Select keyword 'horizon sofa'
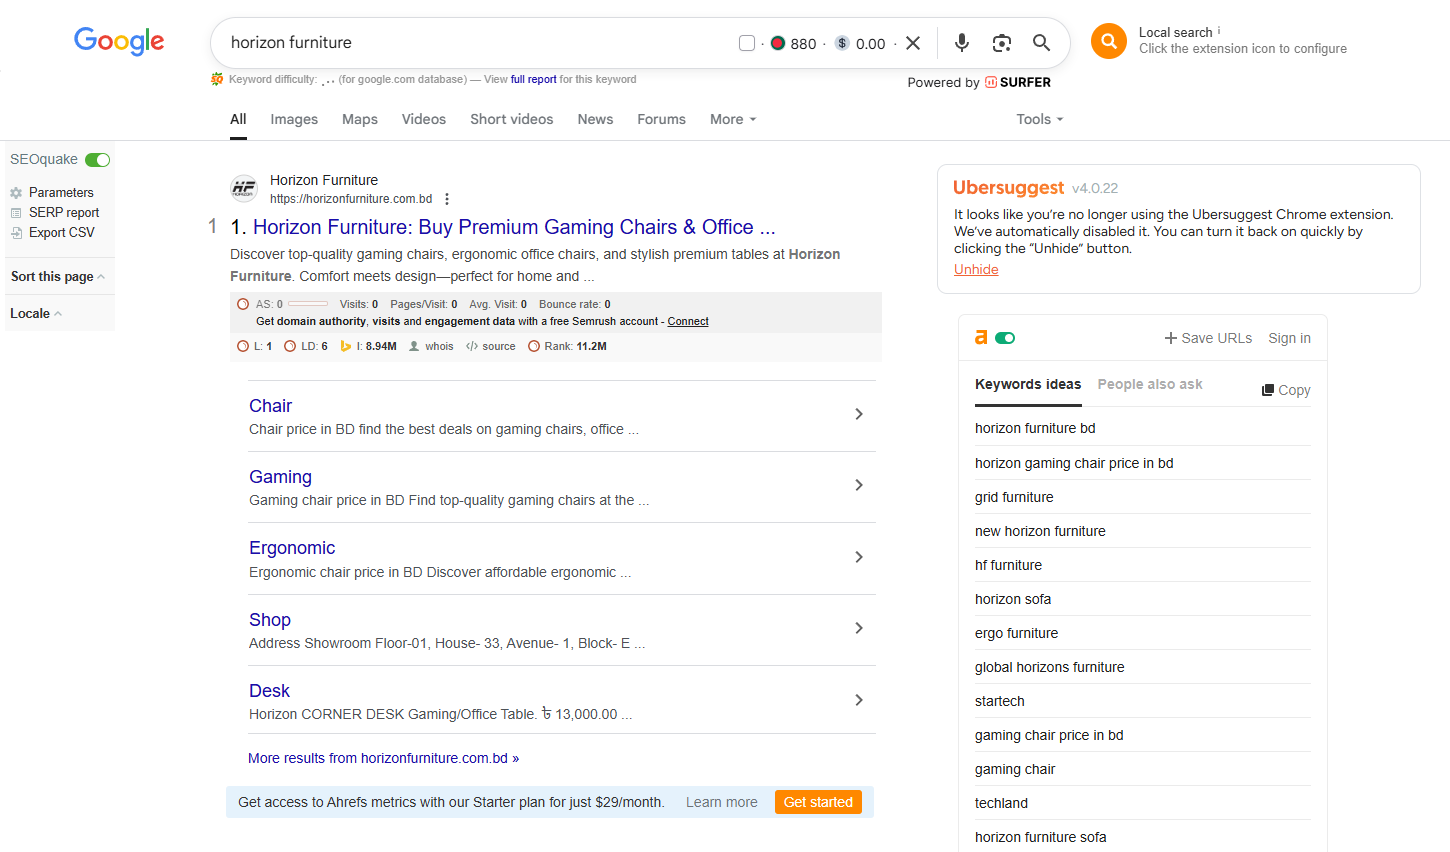 (1013, 599)
